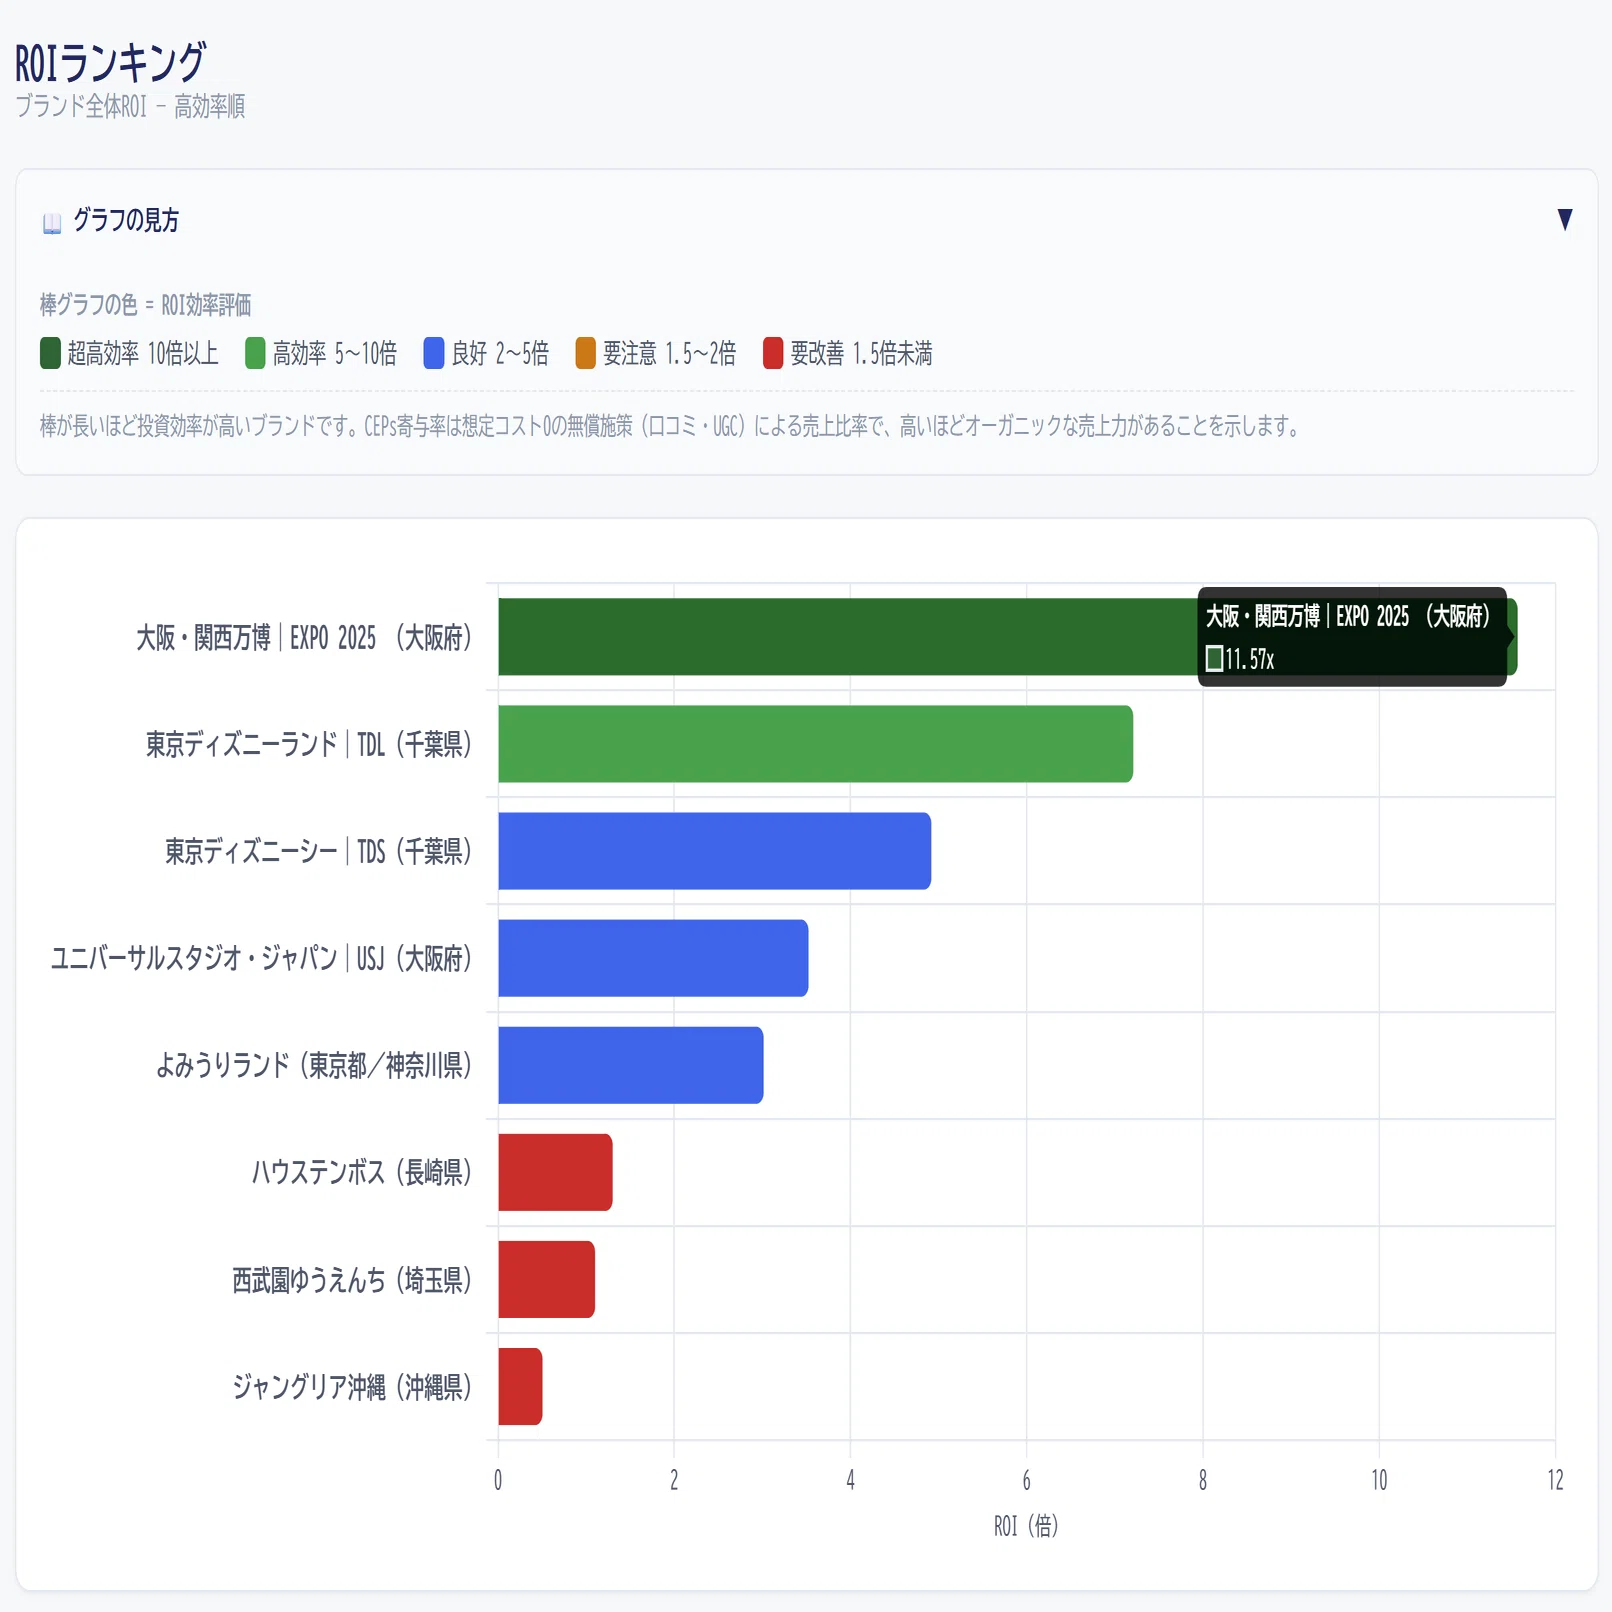Click the ハウステンボス red bar
1612x1612 pixels.
[555, 1172]
